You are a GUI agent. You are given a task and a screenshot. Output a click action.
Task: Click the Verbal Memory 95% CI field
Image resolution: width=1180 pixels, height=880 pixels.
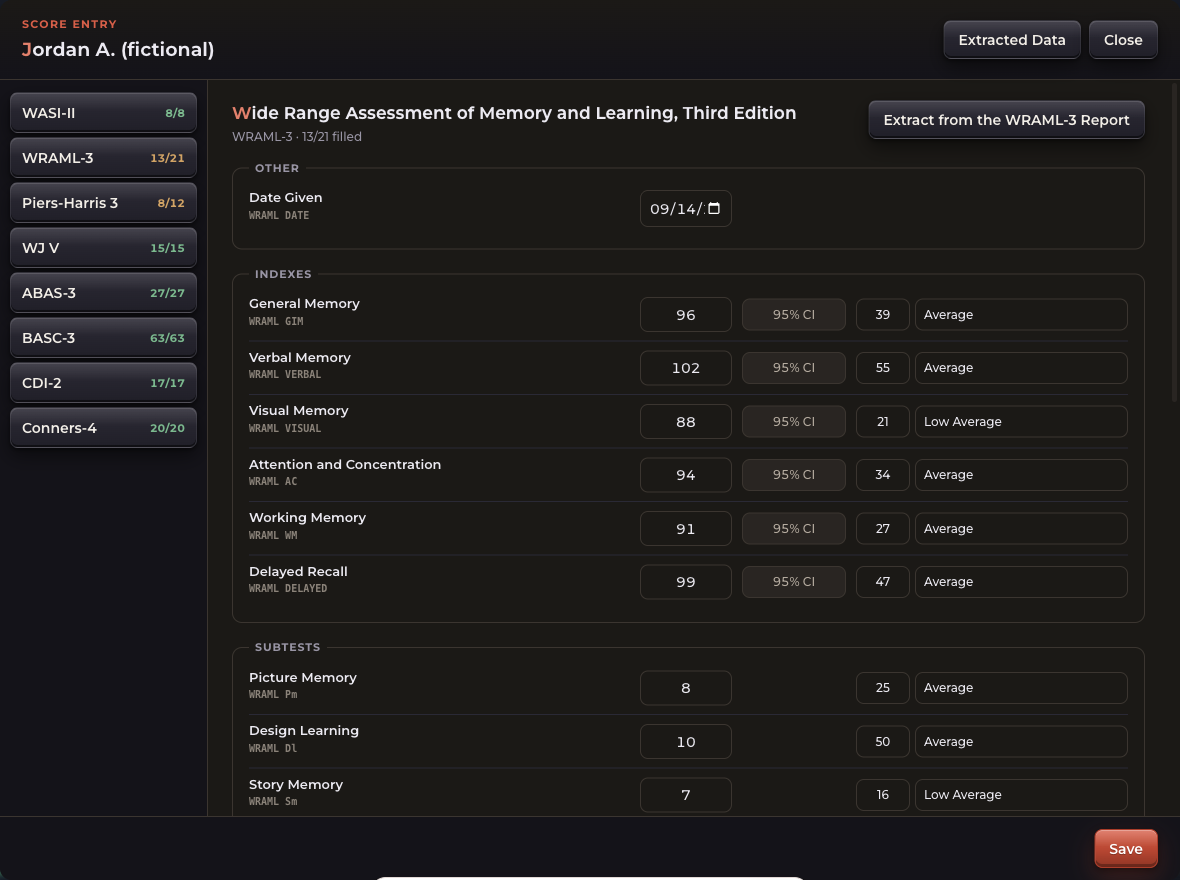click(793, 368)
